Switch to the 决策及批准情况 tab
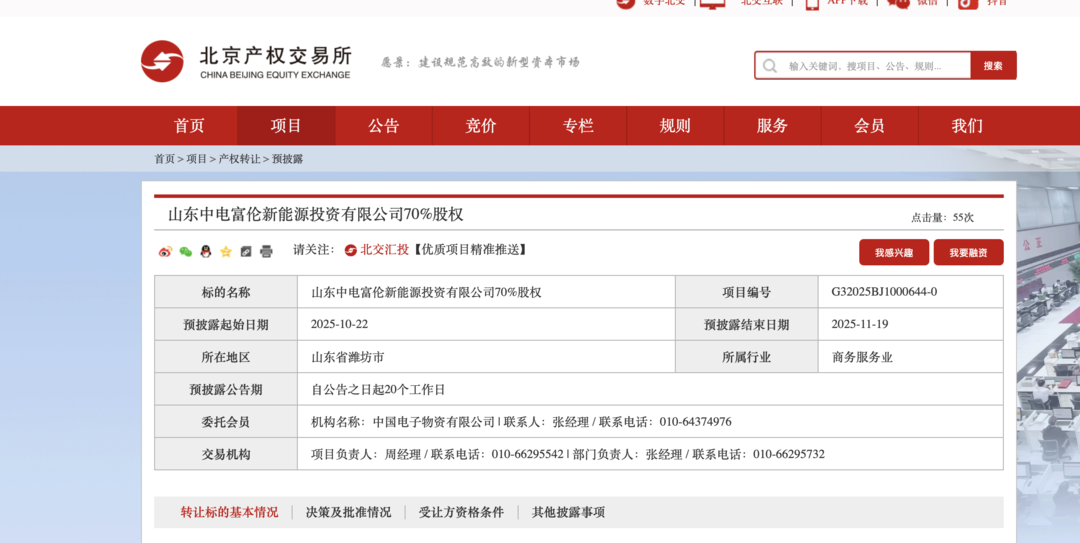 348,512
